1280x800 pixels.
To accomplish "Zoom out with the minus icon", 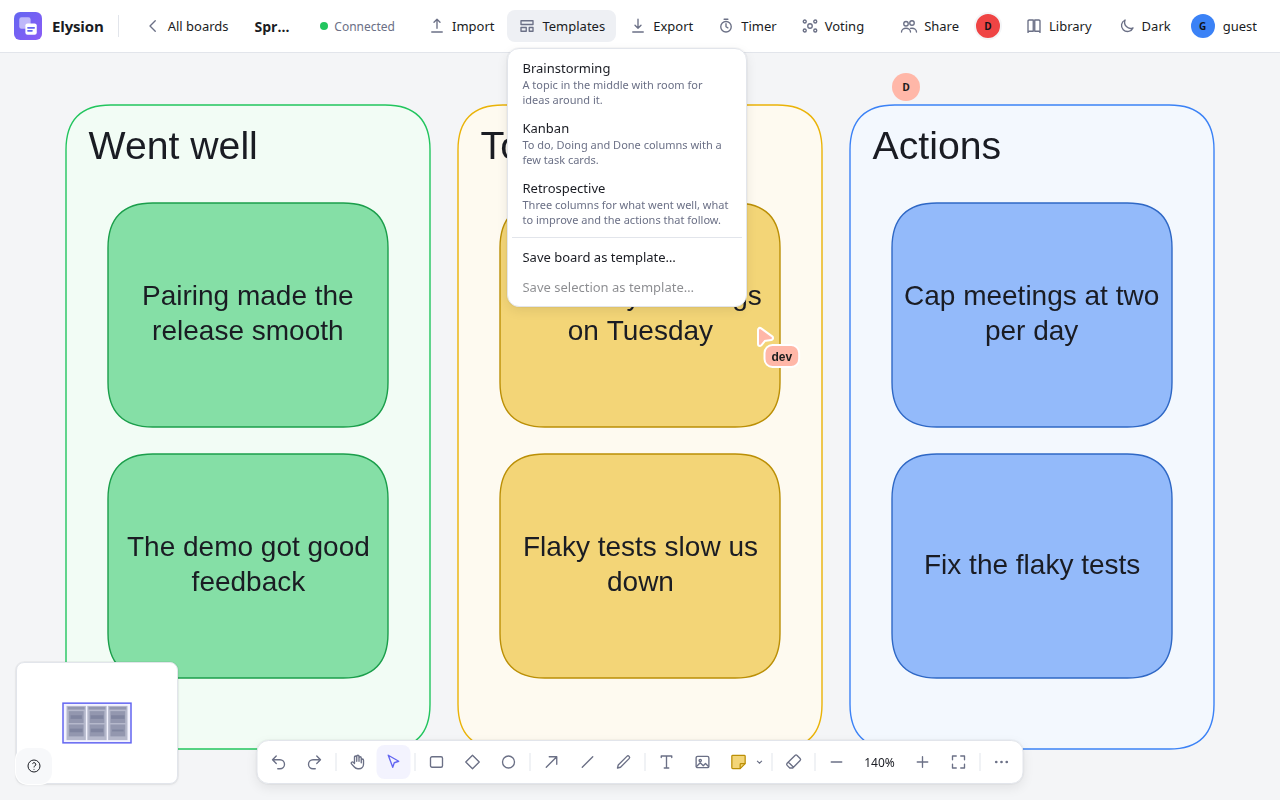I will coord(836,762).
